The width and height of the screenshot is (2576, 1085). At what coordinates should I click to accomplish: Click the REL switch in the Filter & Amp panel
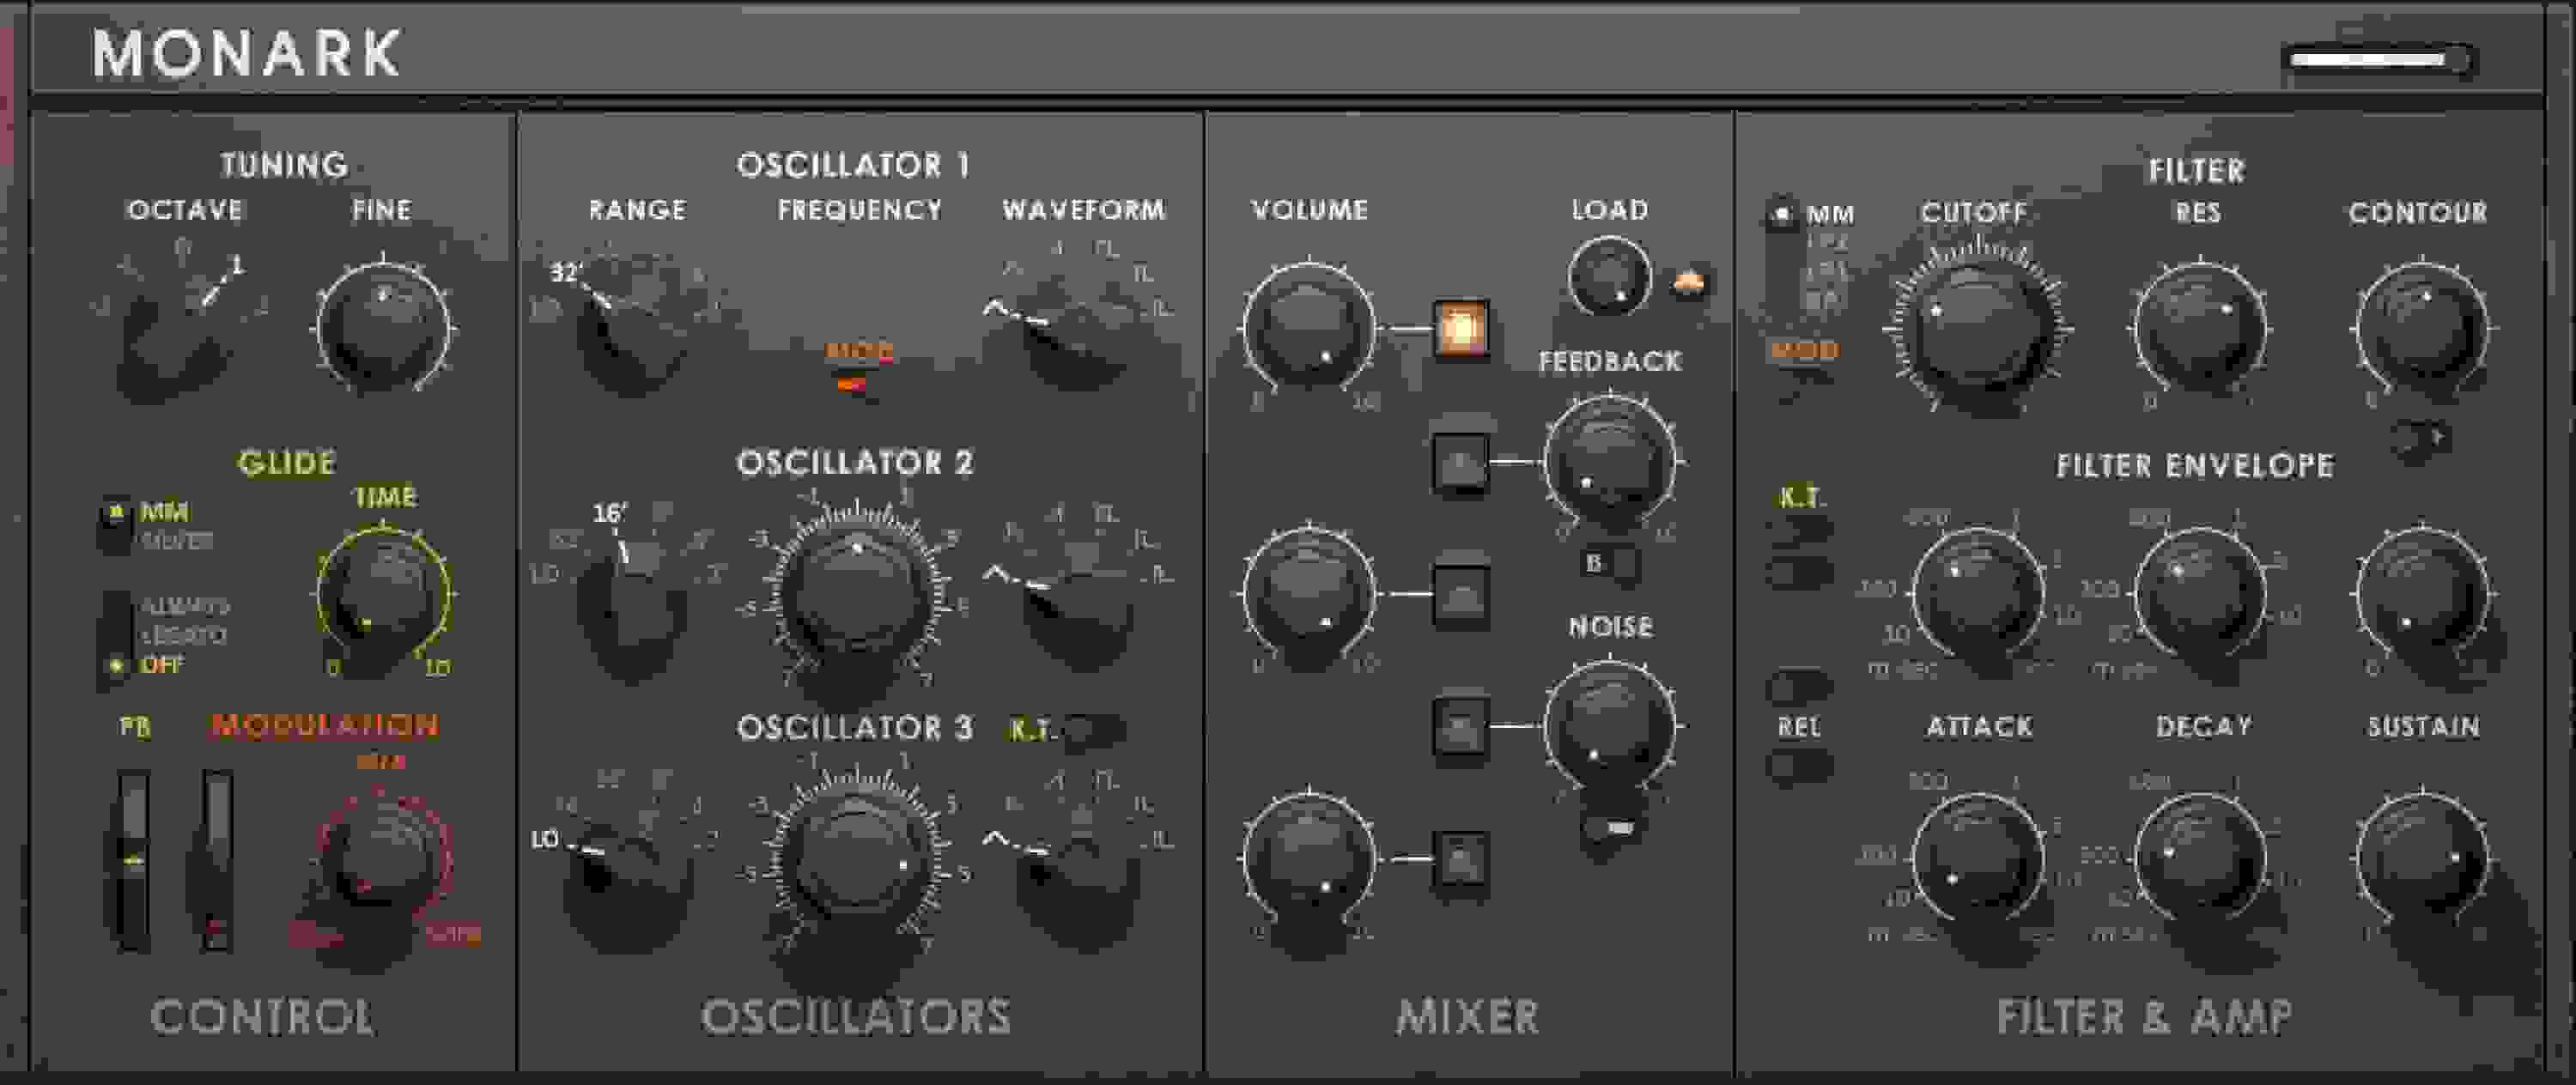coord(1801,769)
